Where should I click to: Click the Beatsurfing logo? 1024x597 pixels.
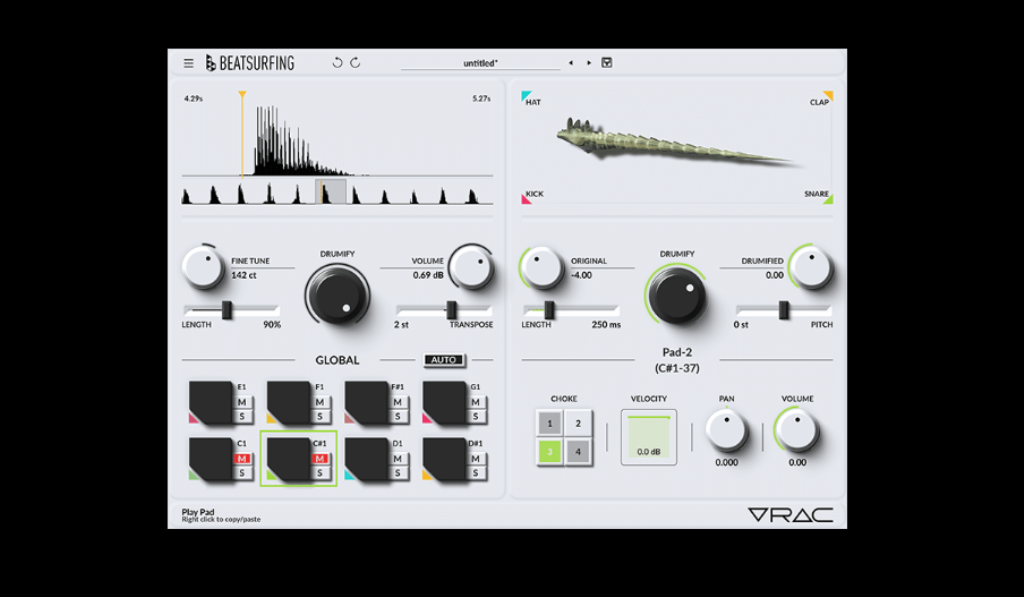click(x=250, y=63)
